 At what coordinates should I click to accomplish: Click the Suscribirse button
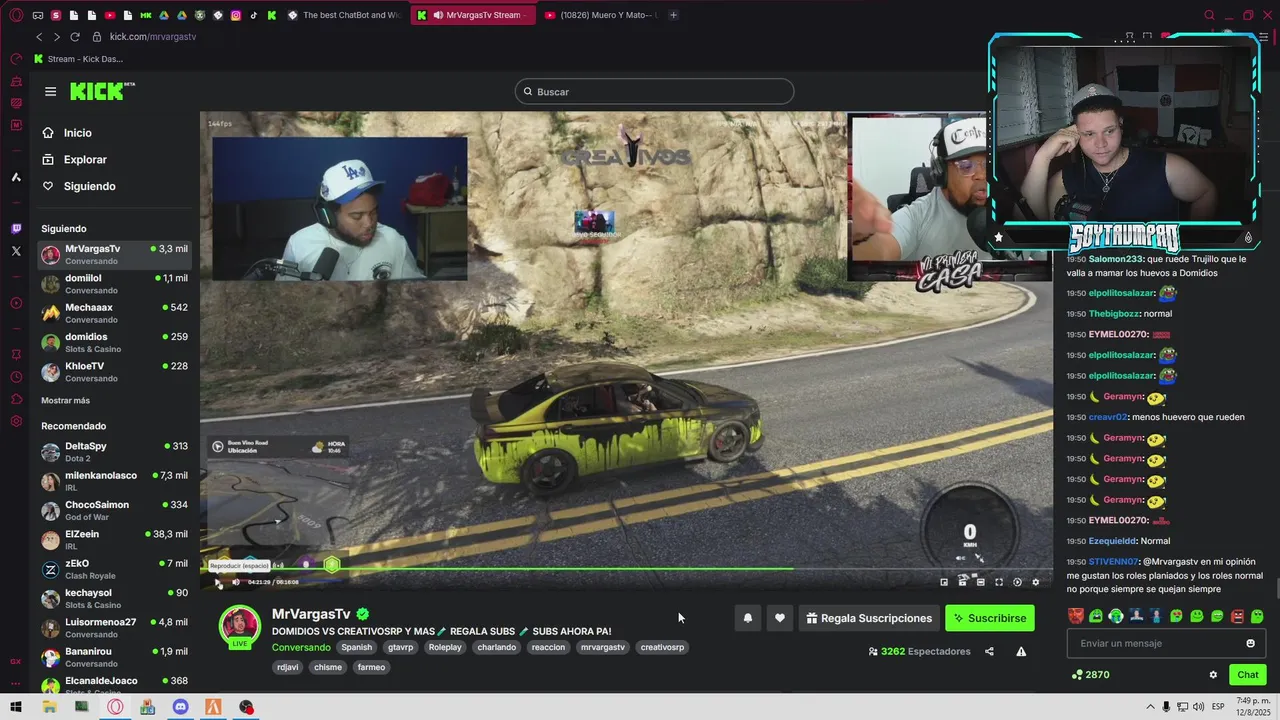pyautogui.click(x=990, y=618)
